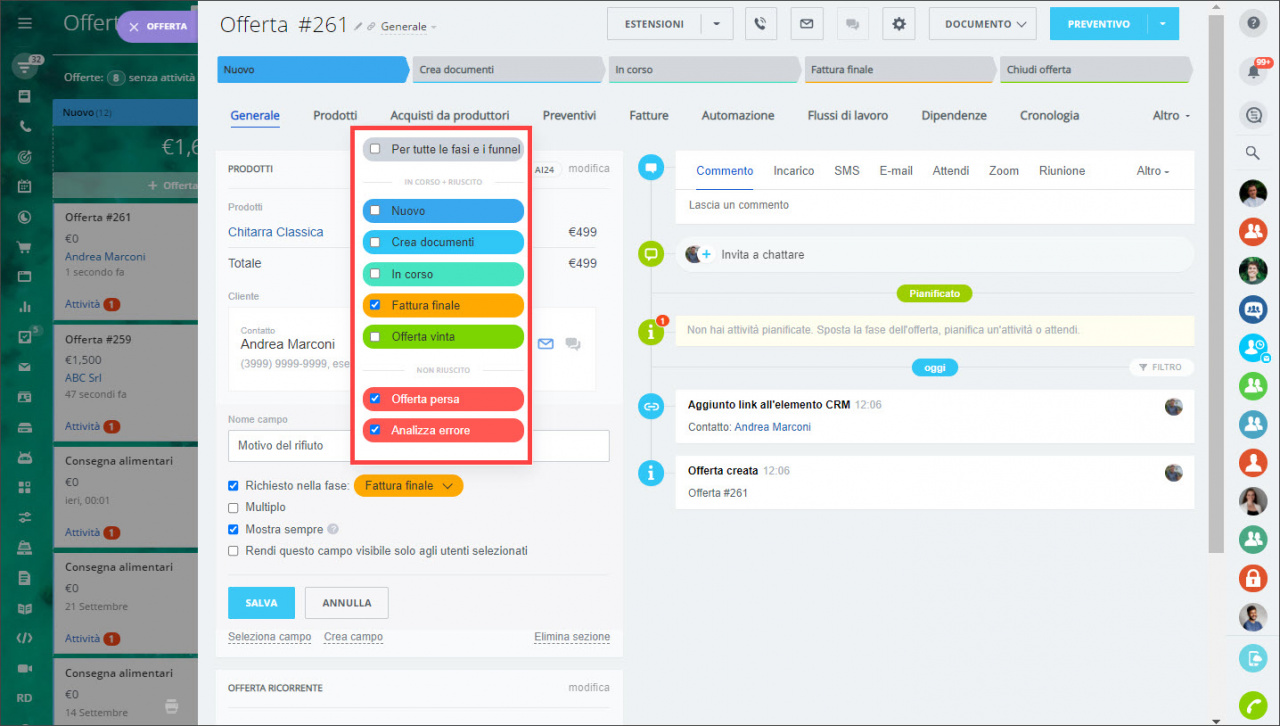Enable the Multiplo checkbox
This screenshot has height=726, width=1280.
(233, 507)
